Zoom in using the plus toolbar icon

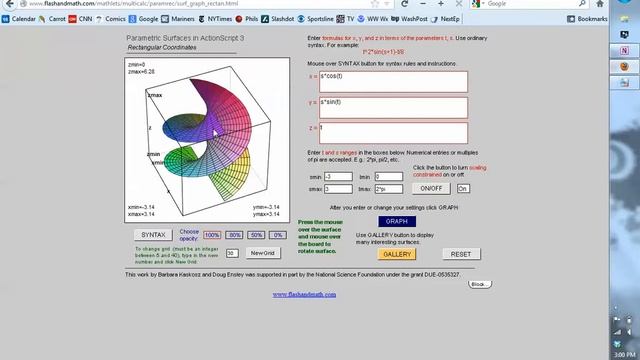coord(441,4)
